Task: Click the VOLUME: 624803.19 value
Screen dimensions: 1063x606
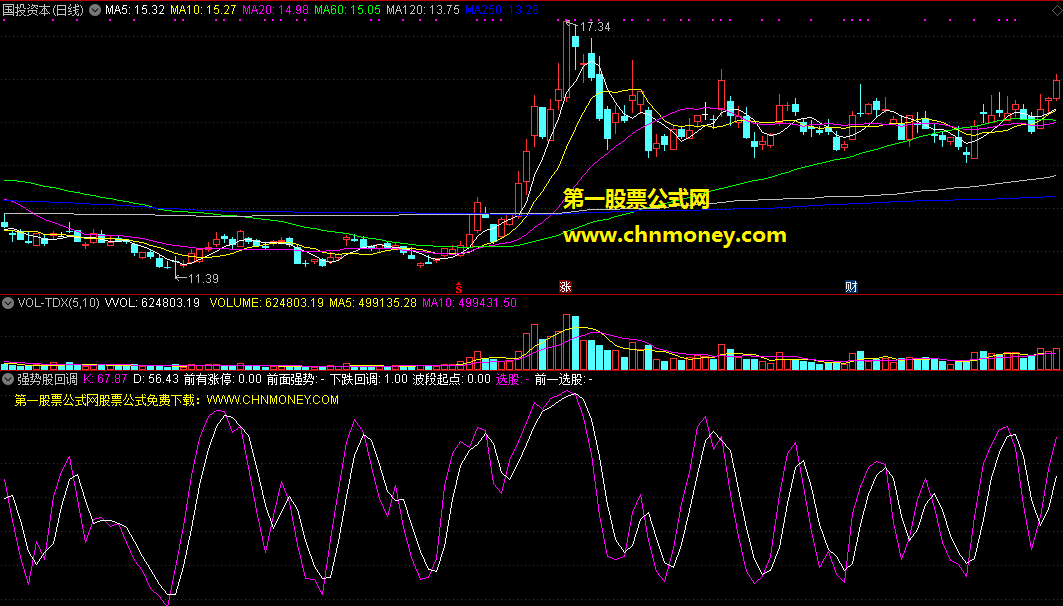Action: click(266, 303)
